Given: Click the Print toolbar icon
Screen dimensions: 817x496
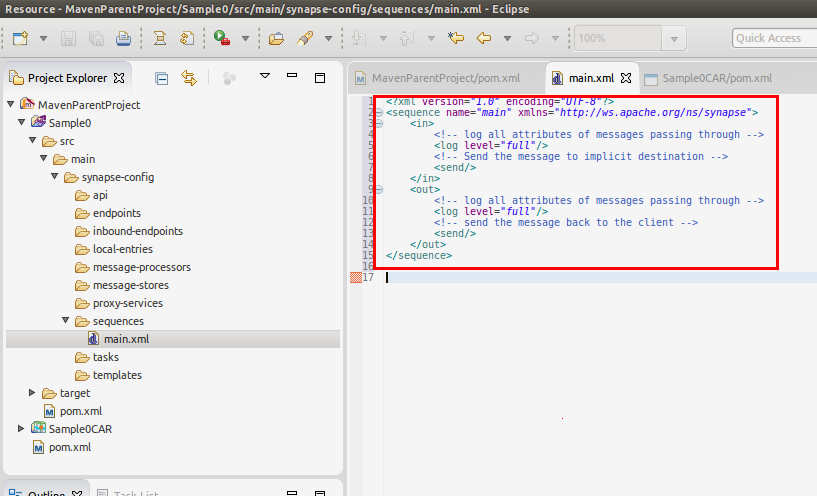Looking at the screenshot, I should (x=123, y=39).
